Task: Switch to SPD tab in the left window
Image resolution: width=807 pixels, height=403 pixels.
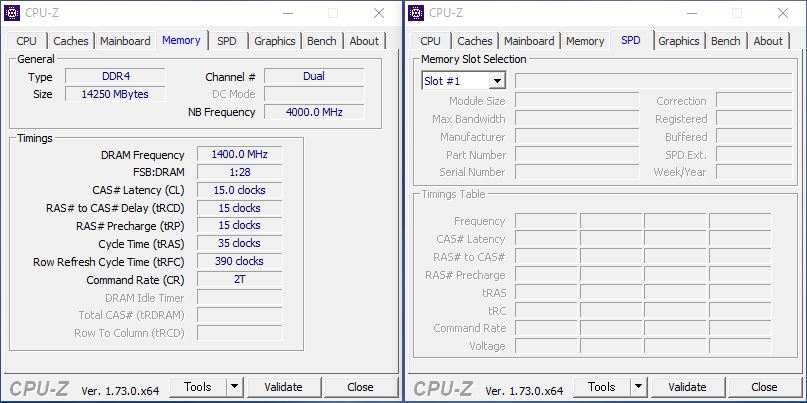Action: [226, 41]
